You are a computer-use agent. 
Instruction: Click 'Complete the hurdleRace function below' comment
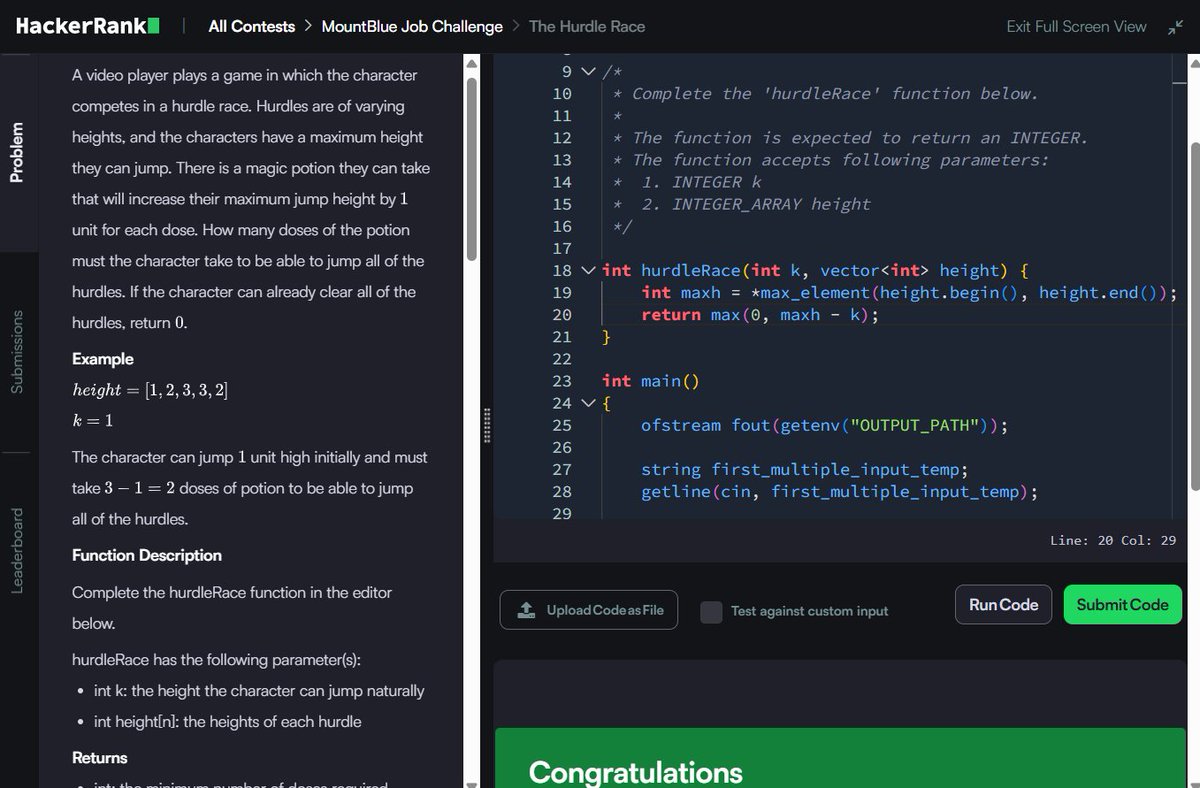pos(835,94)
